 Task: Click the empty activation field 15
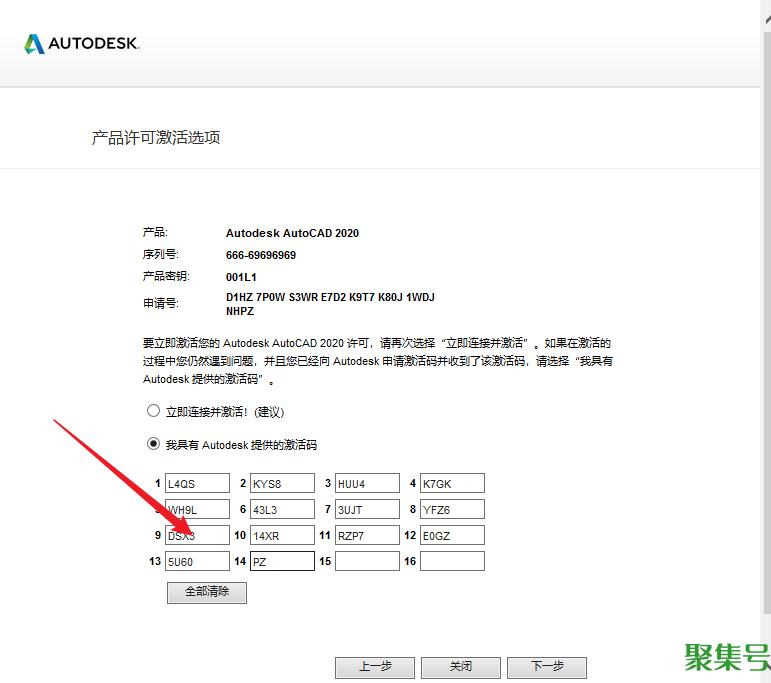pyautogui.click(x=367, y=562)
